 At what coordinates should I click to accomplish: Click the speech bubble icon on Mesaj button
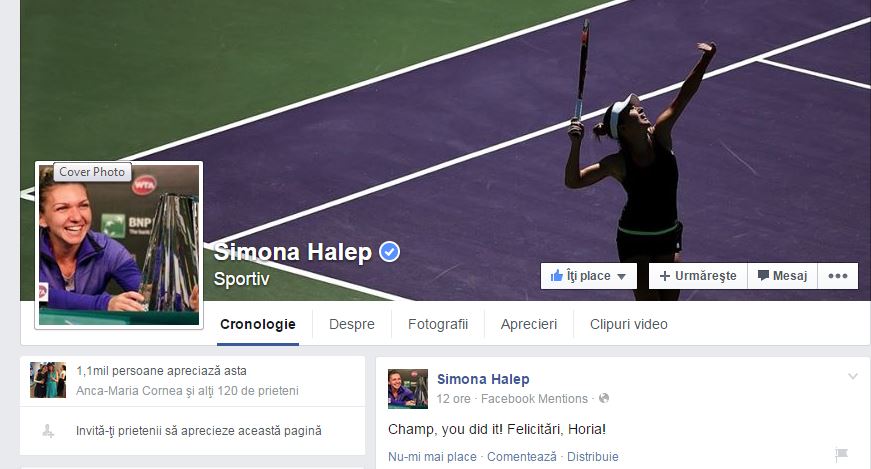[763, 276]
